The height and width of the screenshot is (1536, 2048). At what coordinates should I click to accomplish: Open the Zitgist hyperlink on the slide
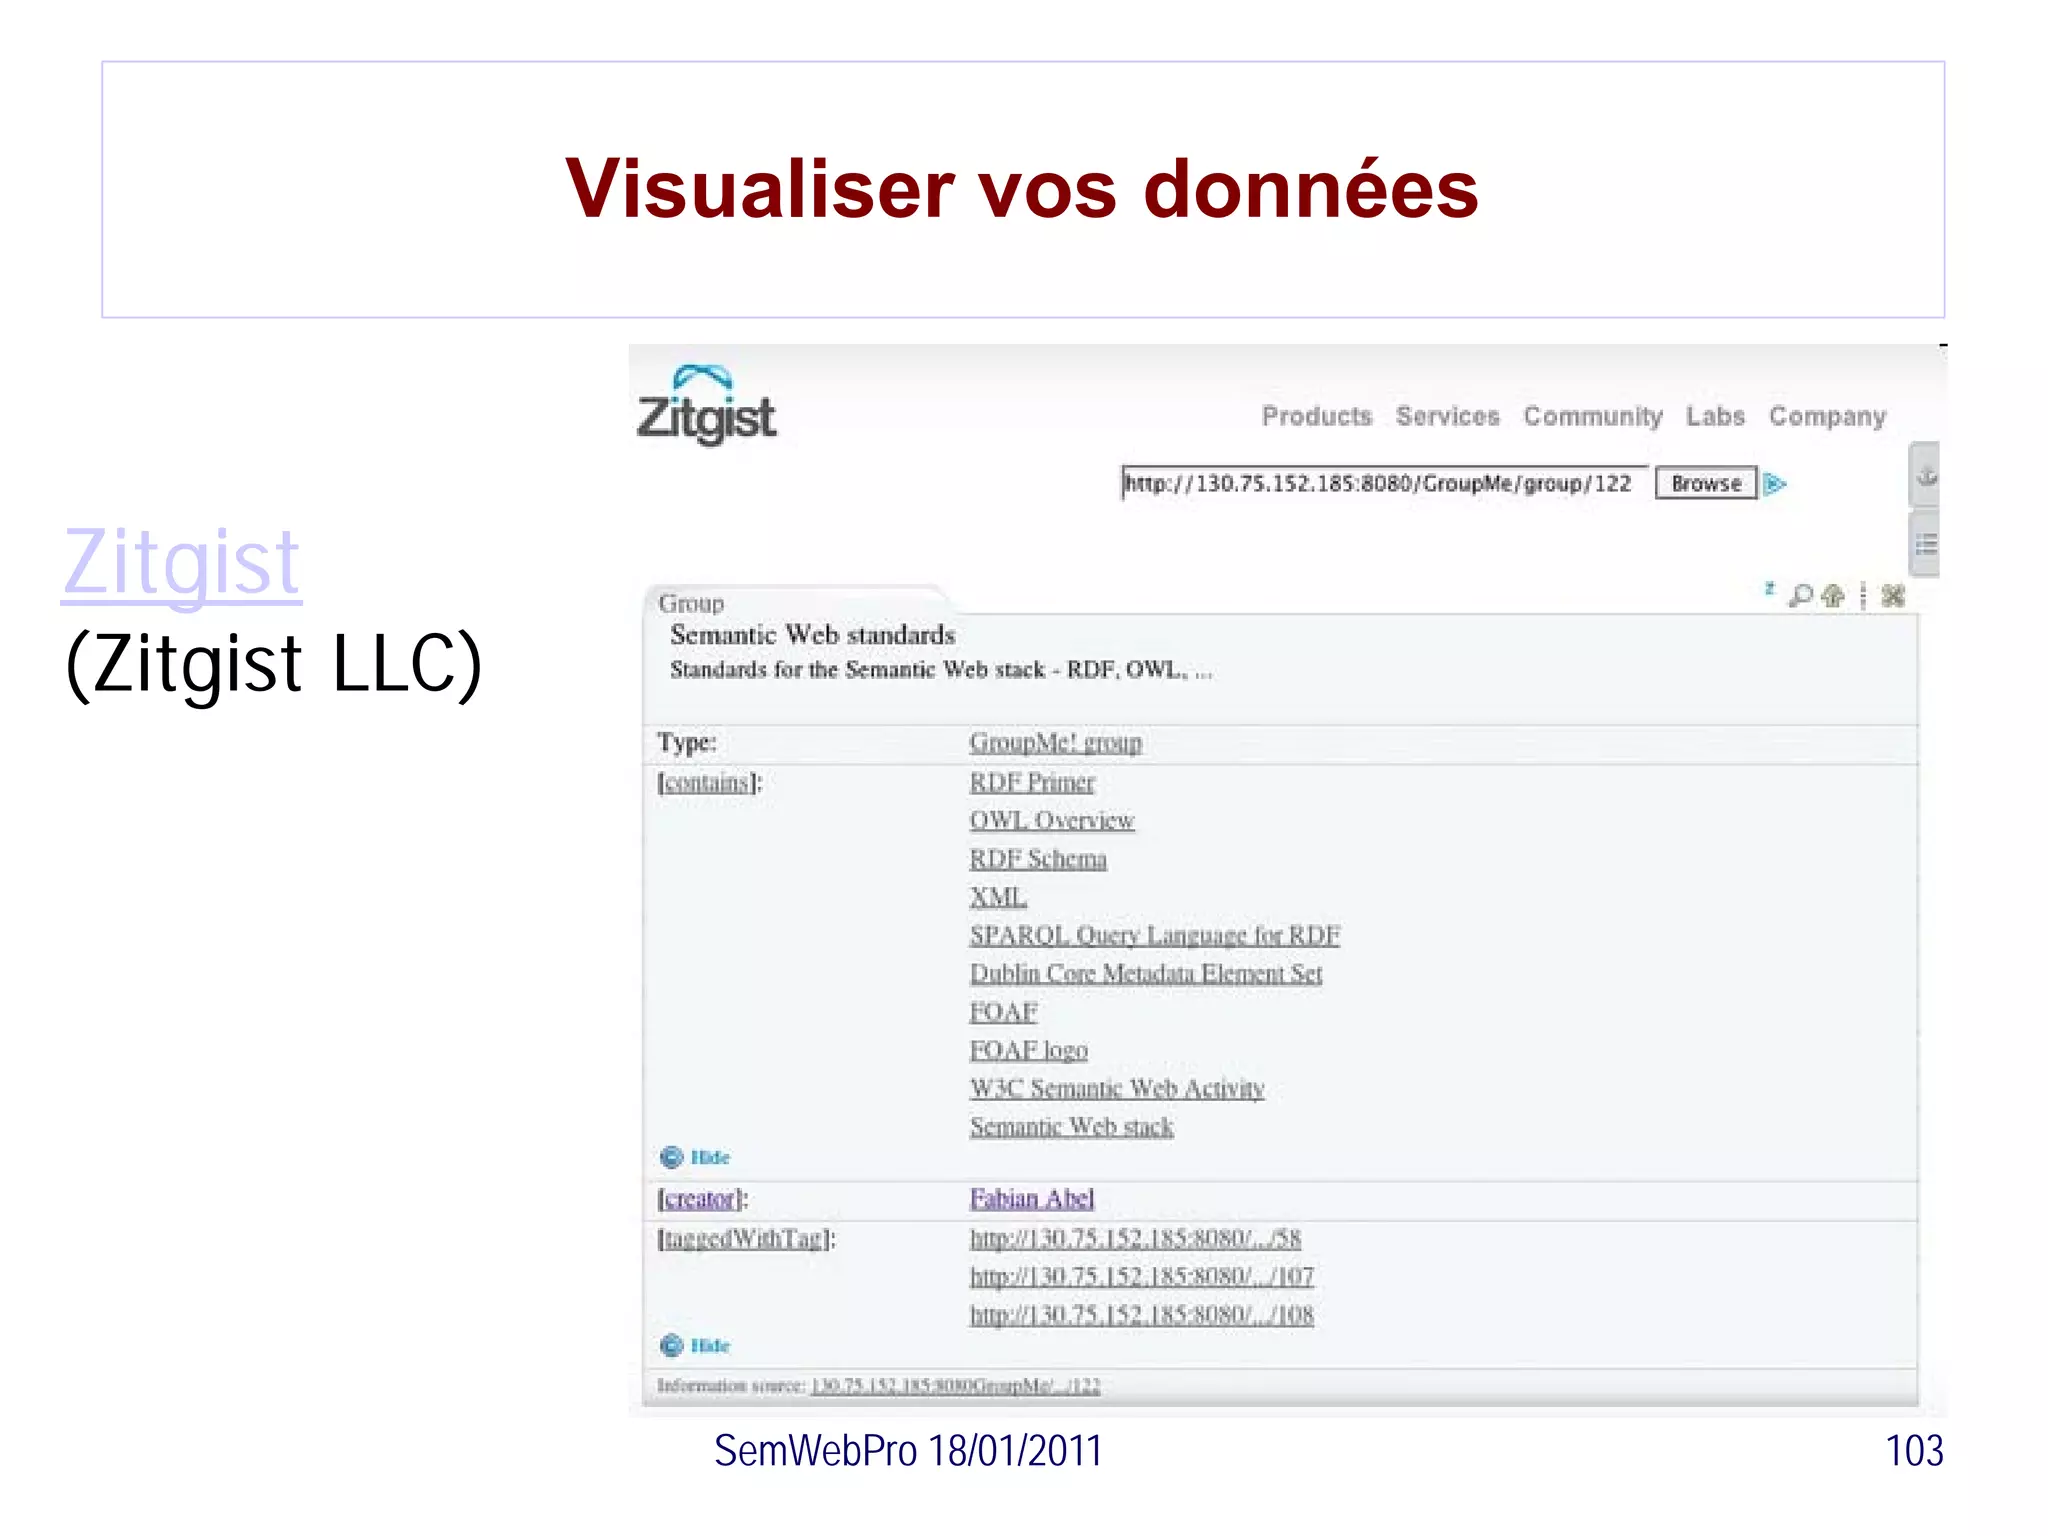click(x=181, y=565)
